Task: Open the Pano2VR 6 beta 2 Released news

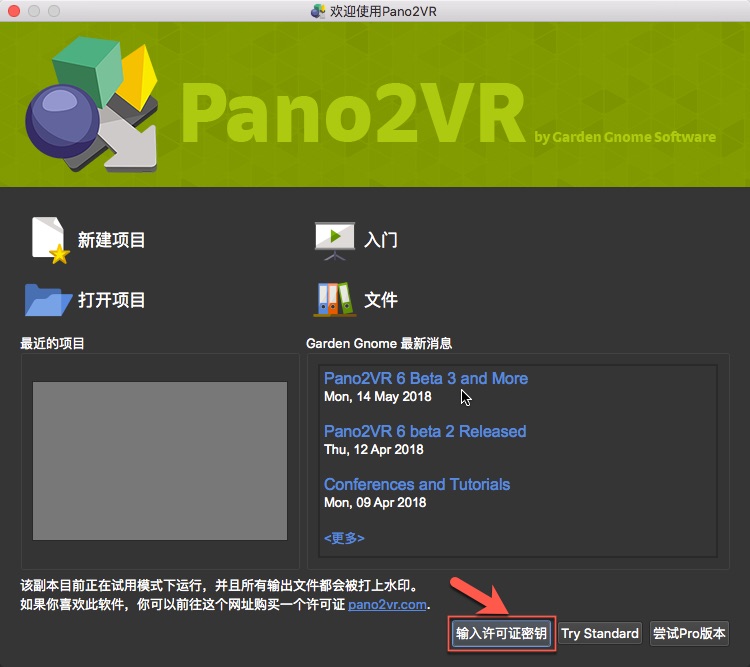Action: click(x=424, y=432)
